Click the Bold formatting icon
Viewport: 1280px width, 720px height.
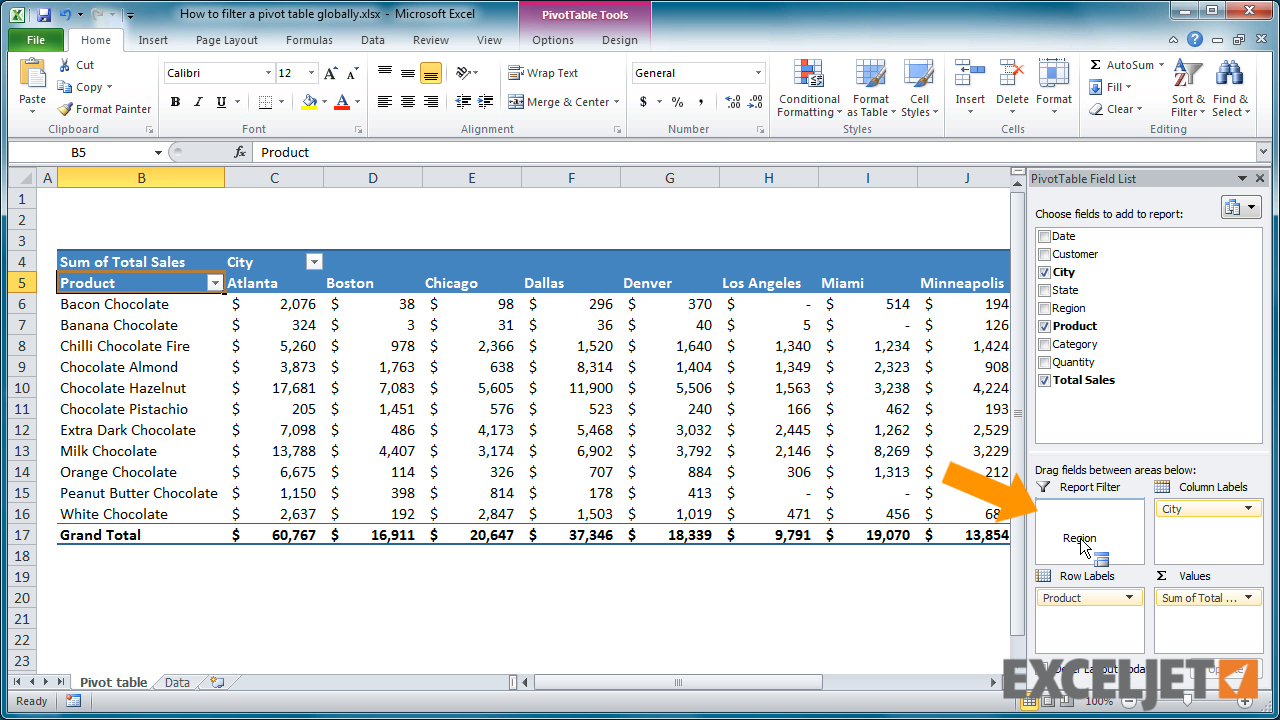(176, 102)
